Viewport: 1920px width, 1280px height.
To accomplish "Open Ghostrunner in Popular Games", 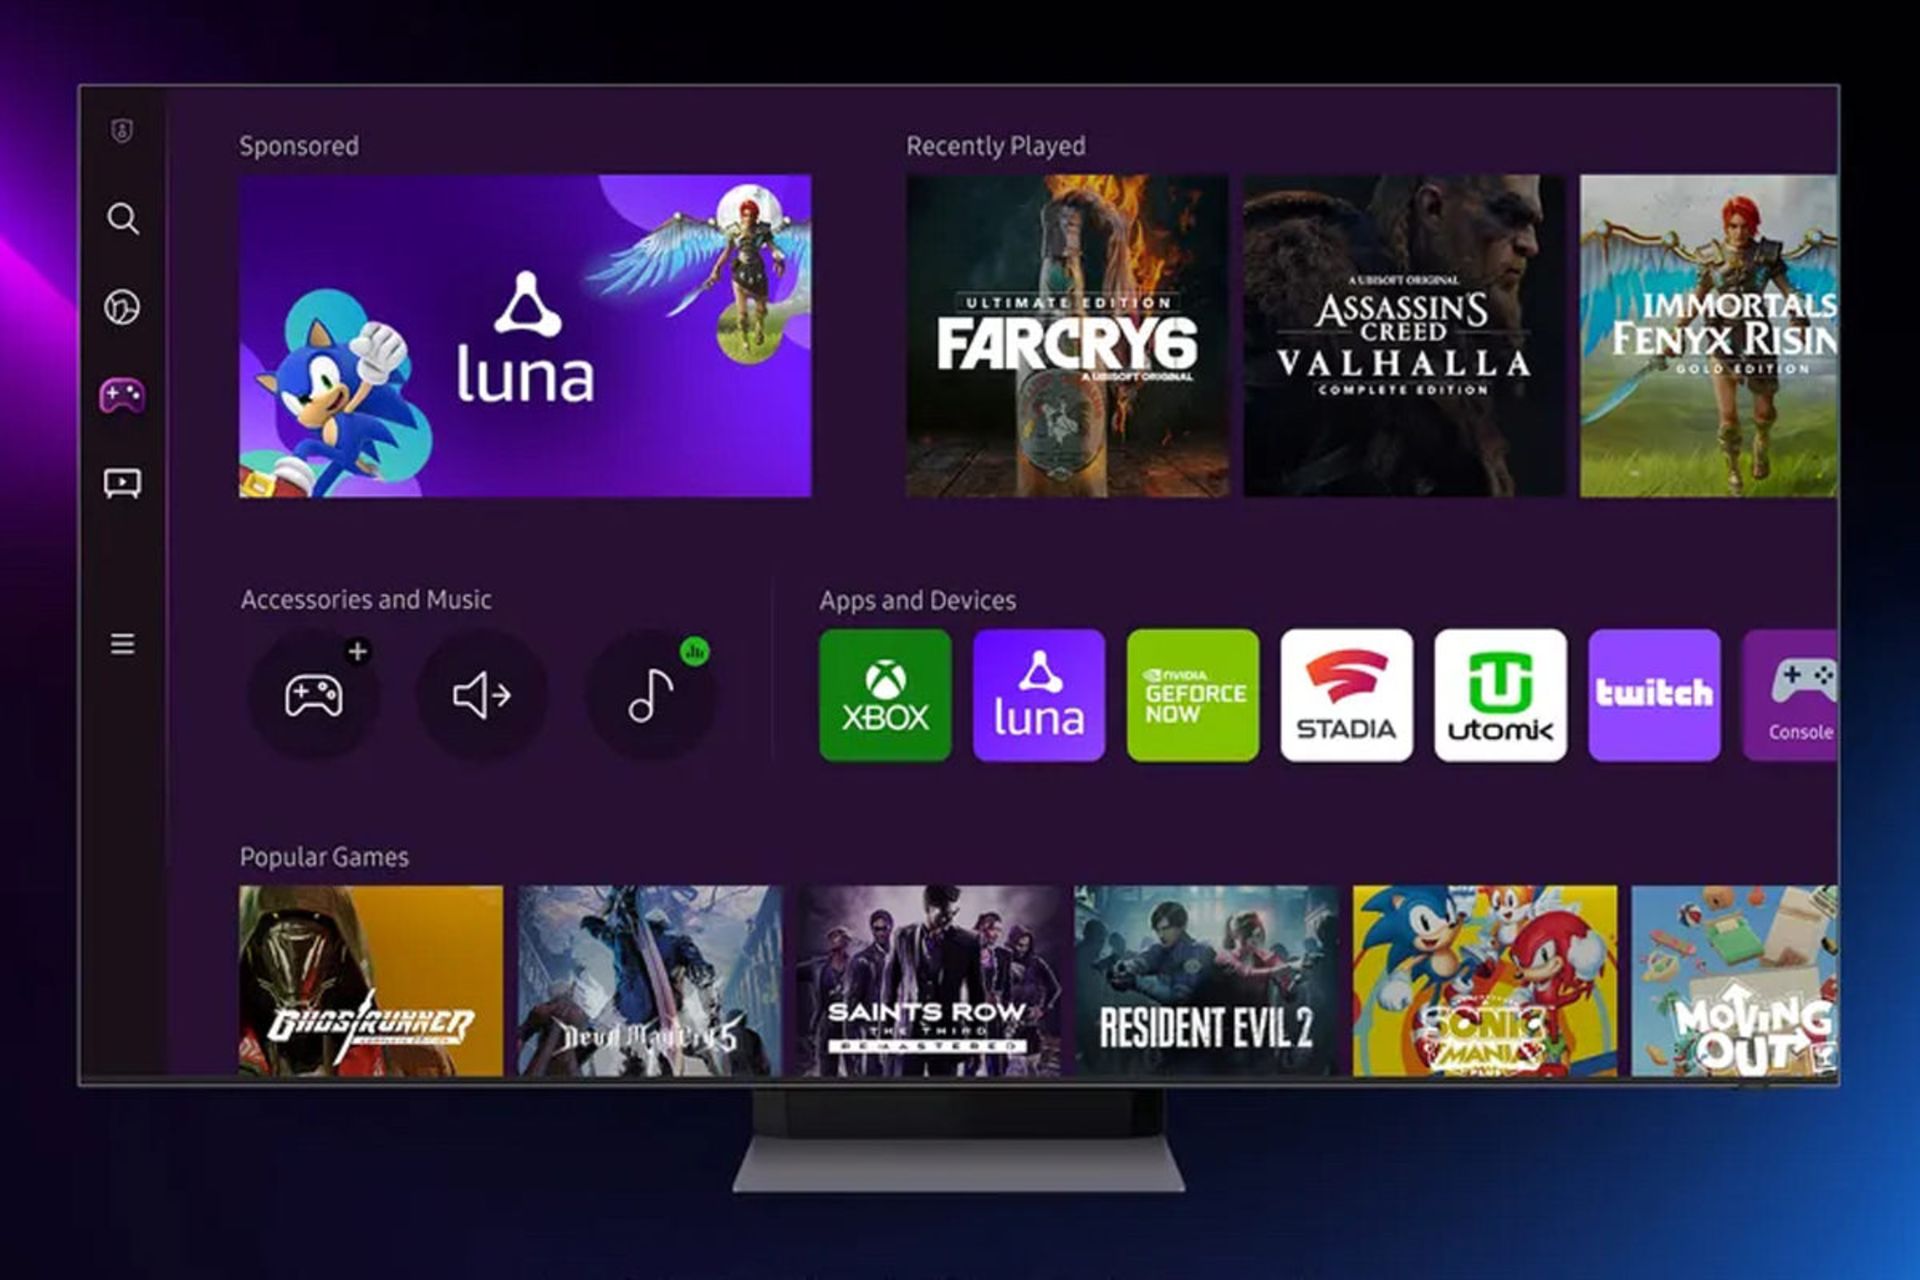I will click(371, 981).
